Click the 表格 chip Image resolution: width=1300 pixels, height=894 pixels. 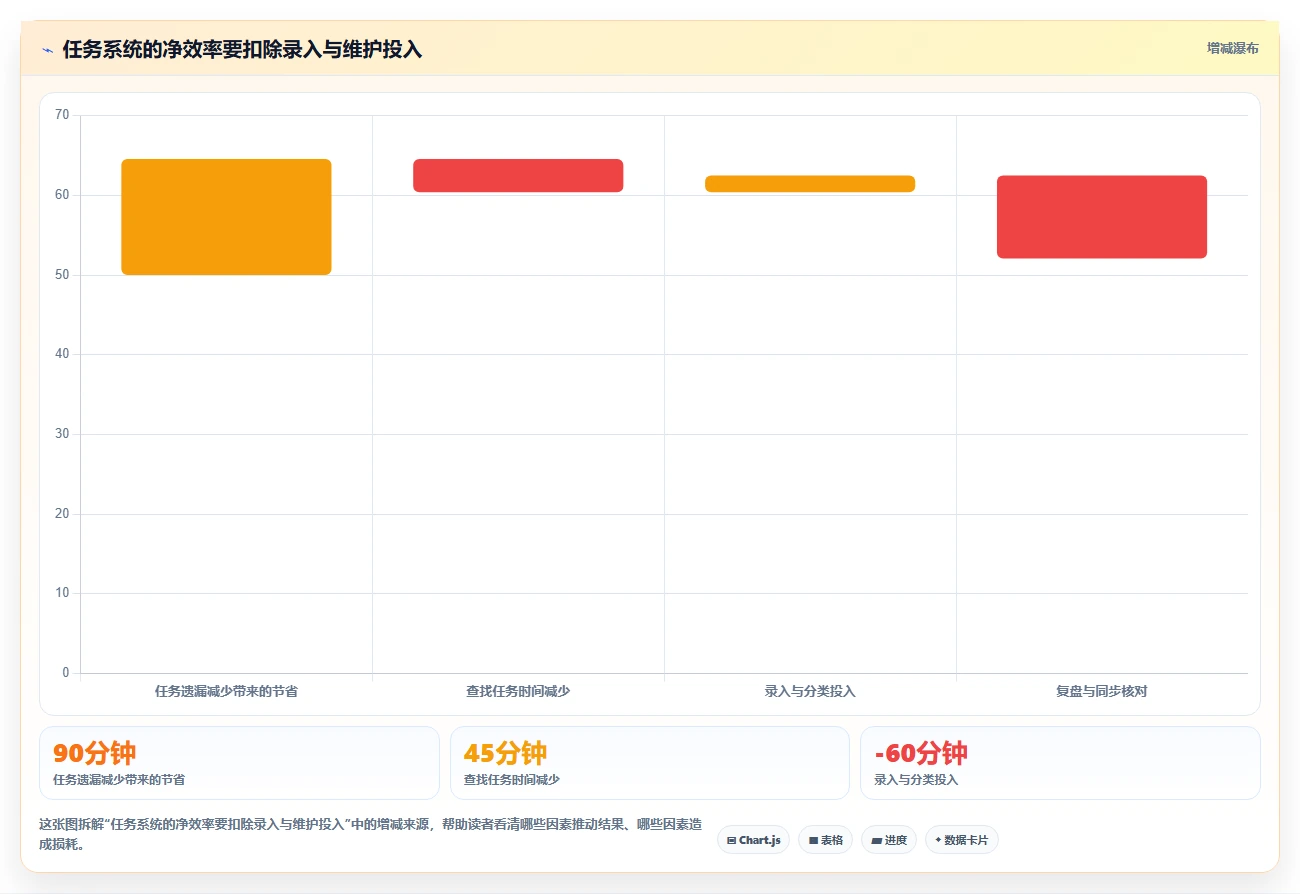pos(825,840)
